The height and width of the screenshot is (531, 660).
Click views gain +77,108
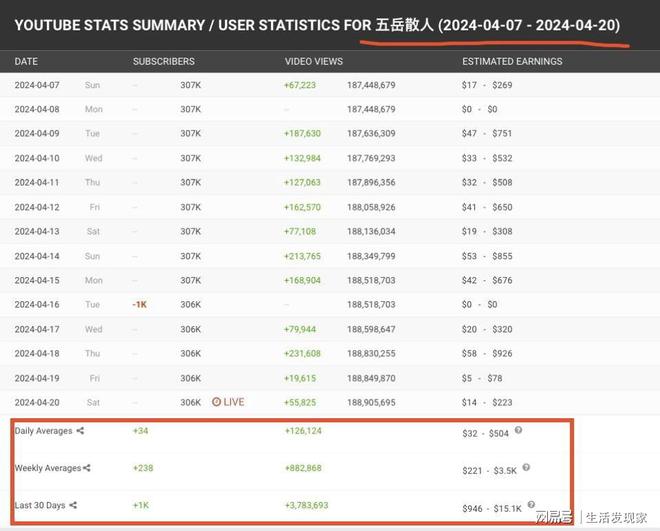click(300, 231)
